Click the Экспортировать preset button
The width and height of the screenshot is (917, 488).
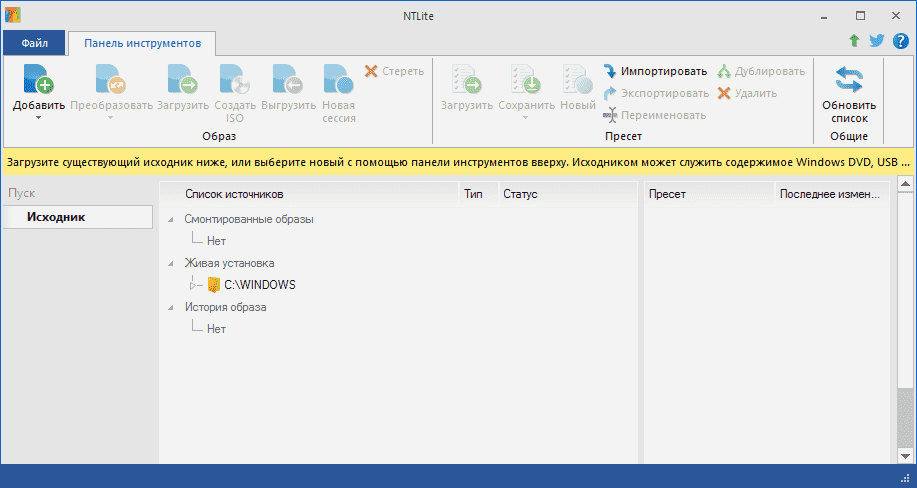coord(656,93)
